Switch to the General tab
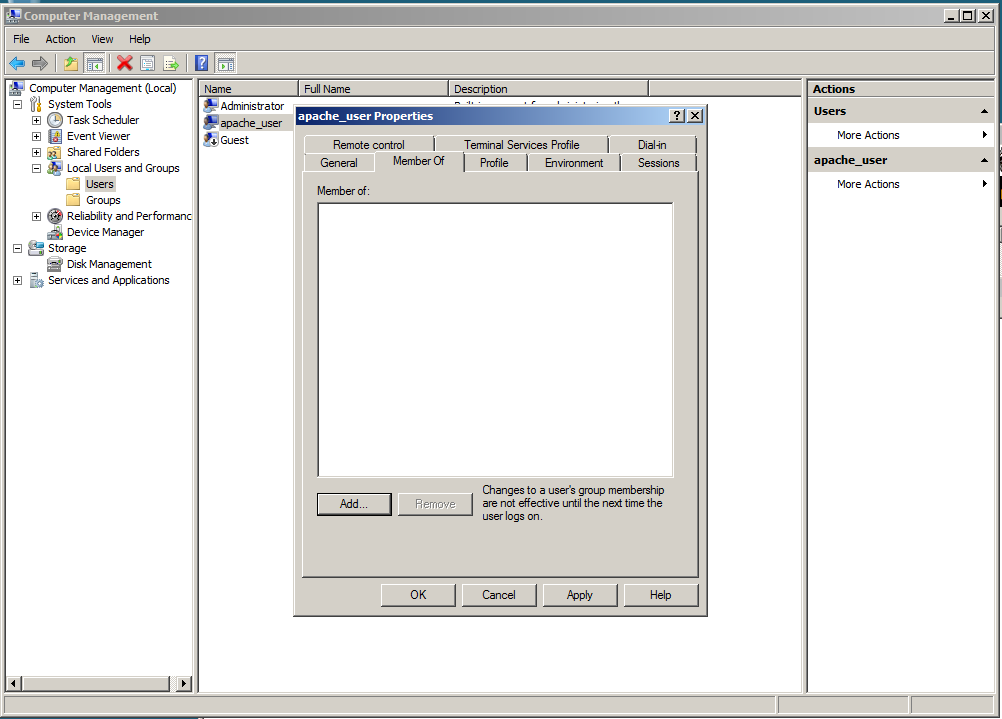1002x719 pixels. (x=339, y=163)
